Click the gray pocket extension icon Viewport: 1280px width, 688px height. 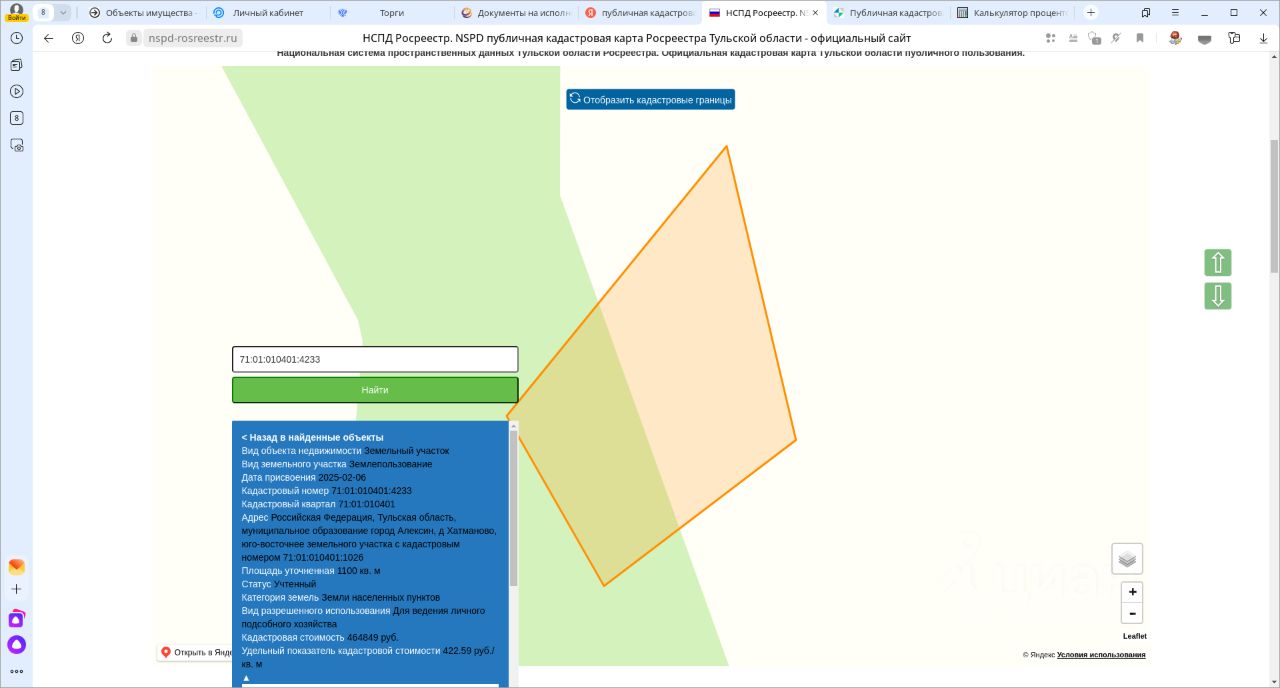tap(1204, 38)
